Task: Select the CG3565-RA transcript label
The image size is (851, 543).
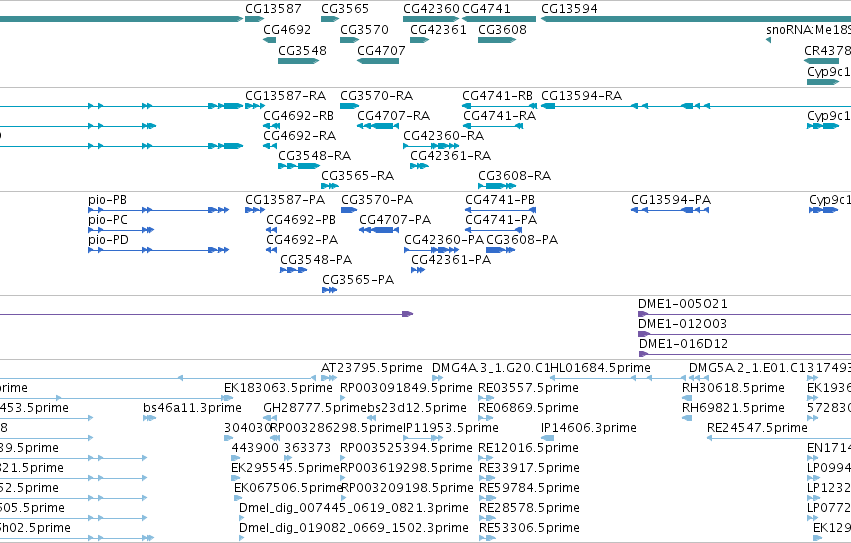Action: click(x=358, y=176)
